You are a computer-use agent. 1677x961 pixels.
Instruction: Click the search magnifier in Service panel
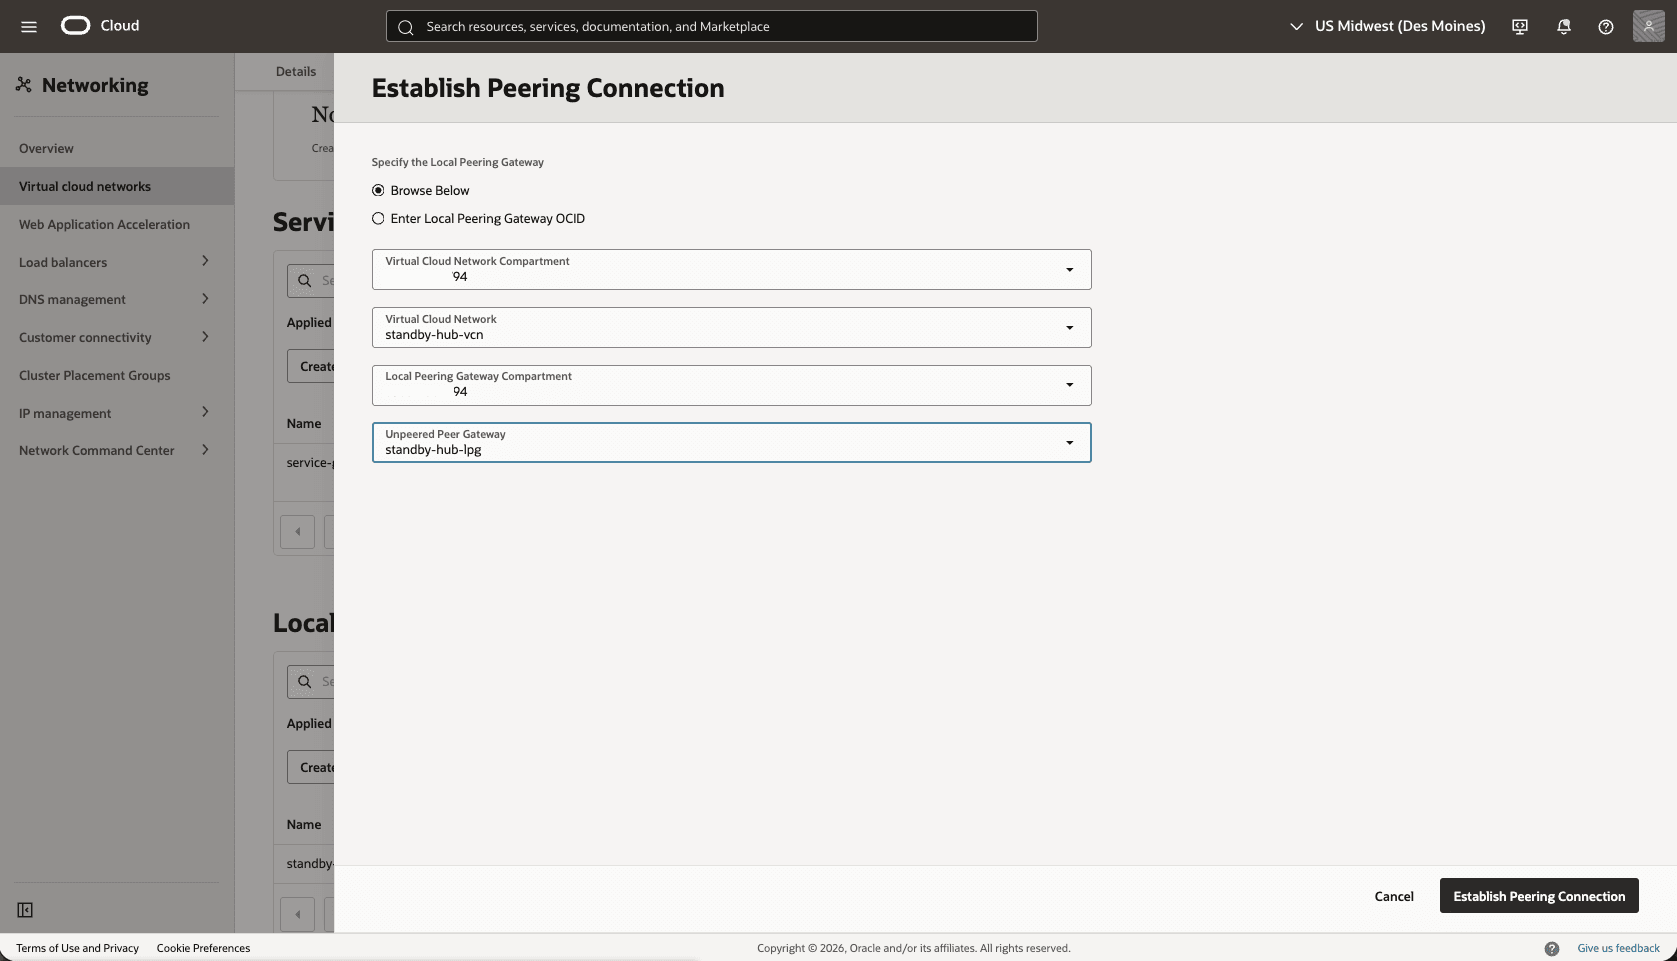click(x=306, y=281)
